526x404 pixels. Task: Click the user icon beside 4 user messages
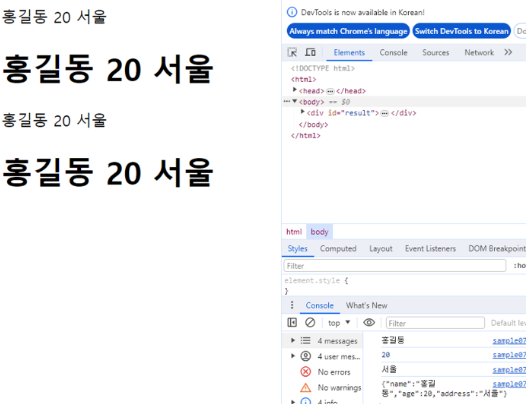click(x=305, y=356)
